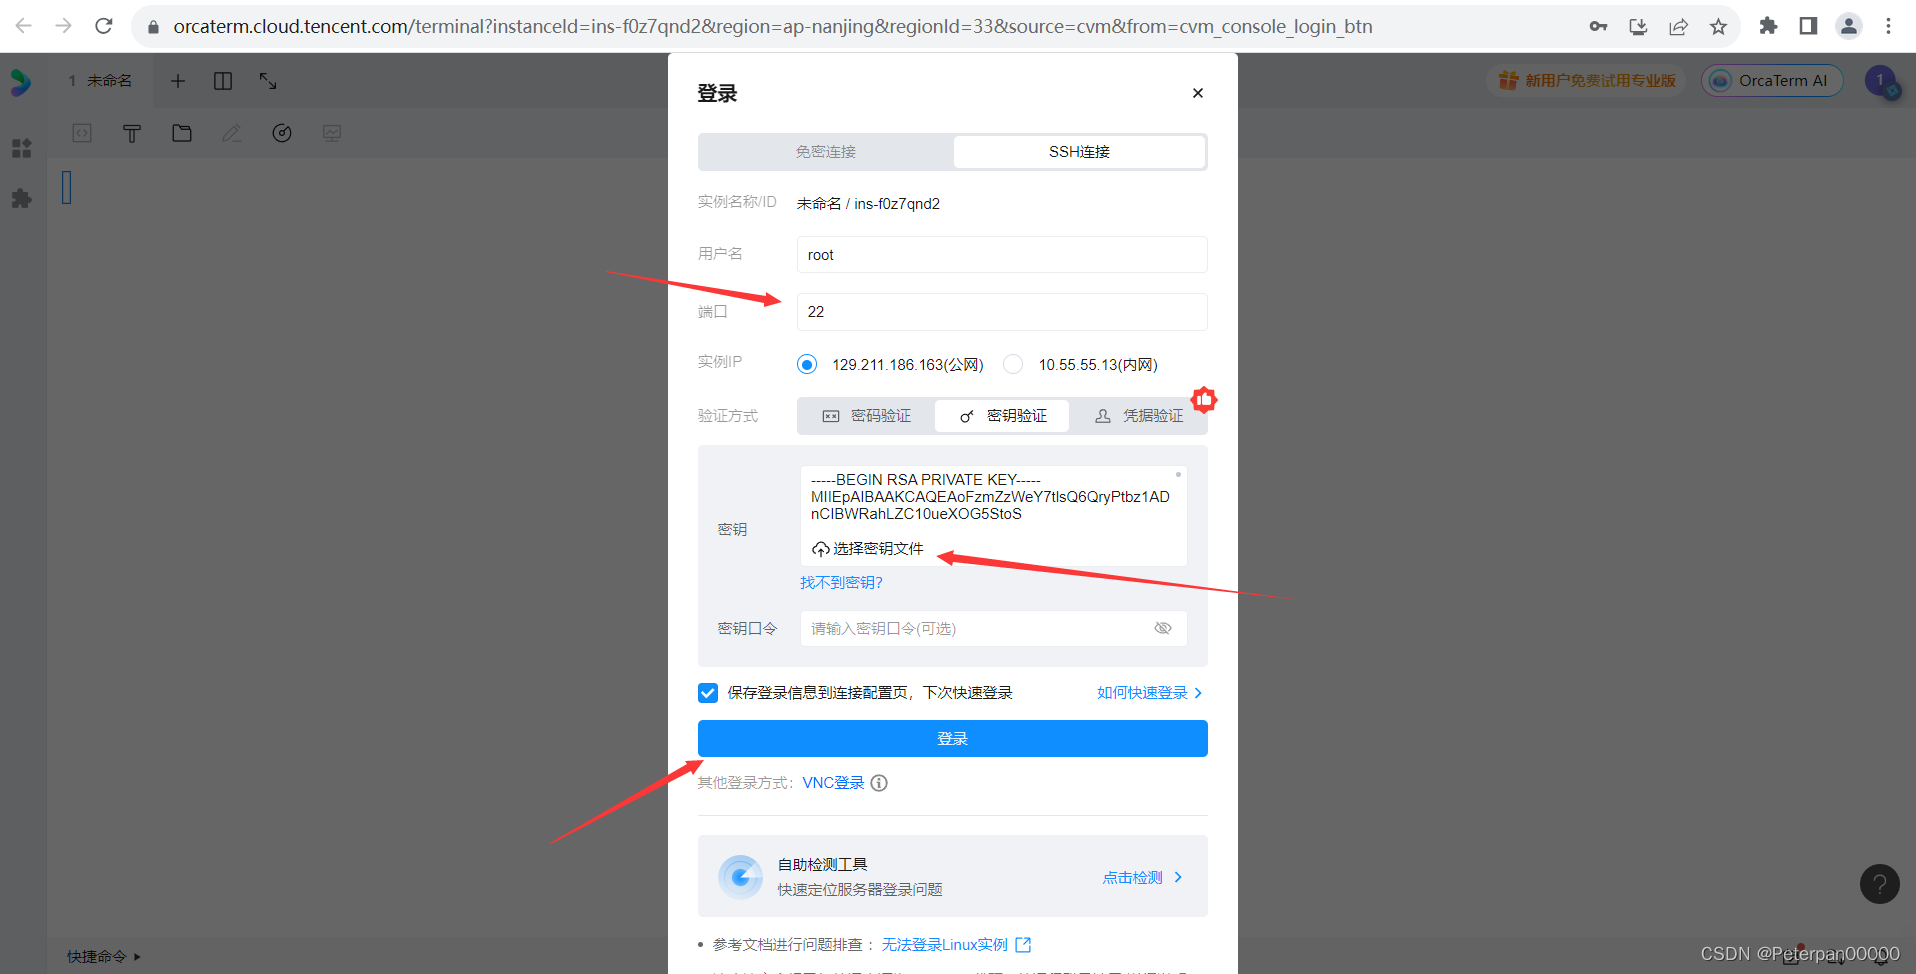Toggle the browser side panel icon
The width and height of the screenshot is (1916, 974).
[x=1808, y=26]
